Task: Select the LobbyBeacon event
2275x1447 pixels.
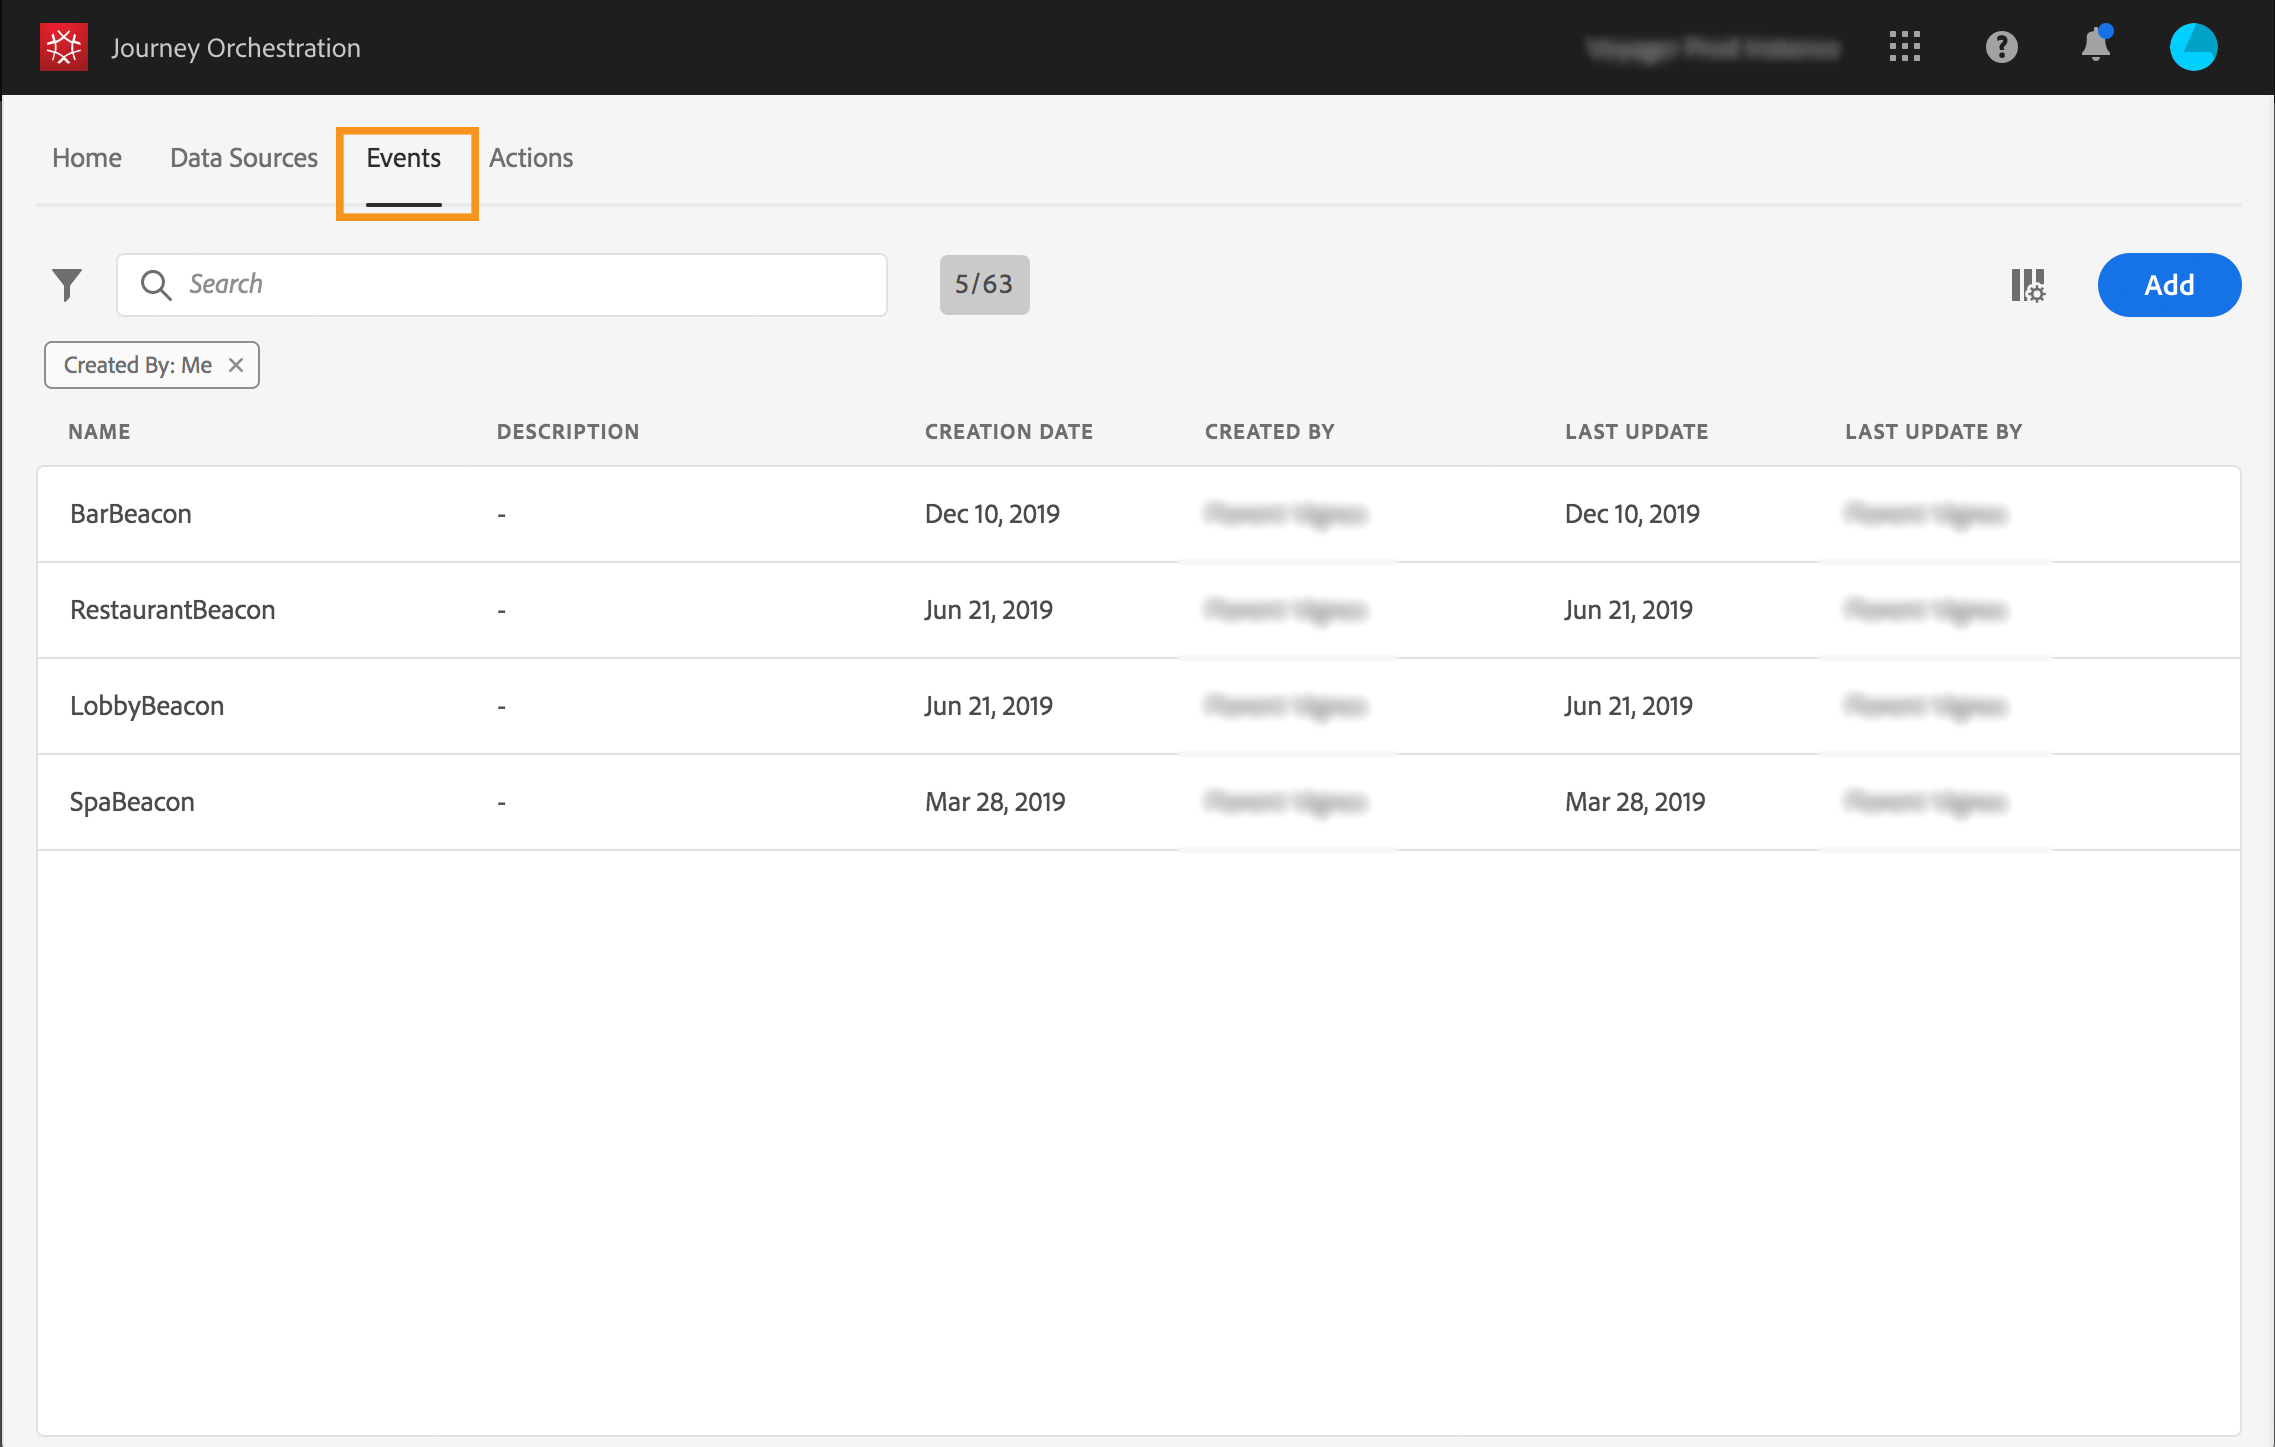Action: (147, 706)
